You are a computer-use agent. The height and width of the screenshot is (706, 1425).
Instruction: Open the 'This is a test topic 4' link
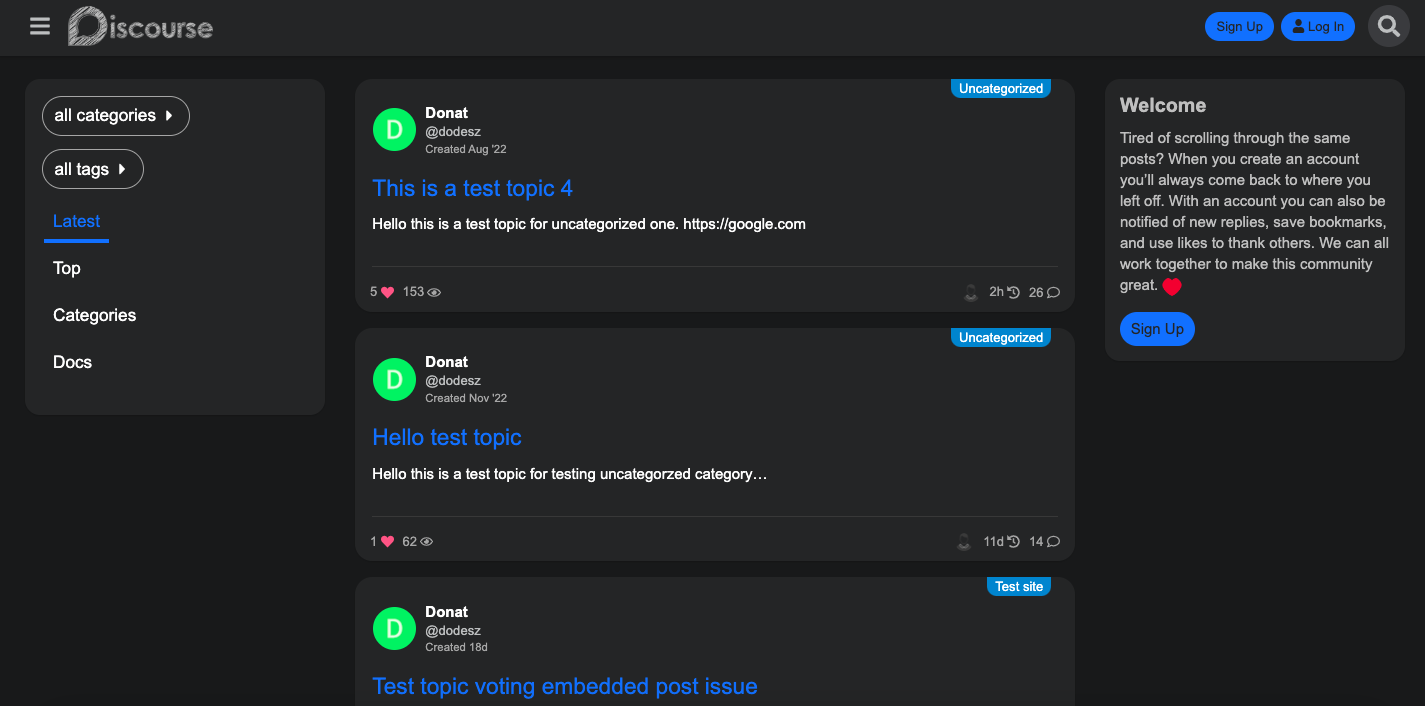(472, 188)
